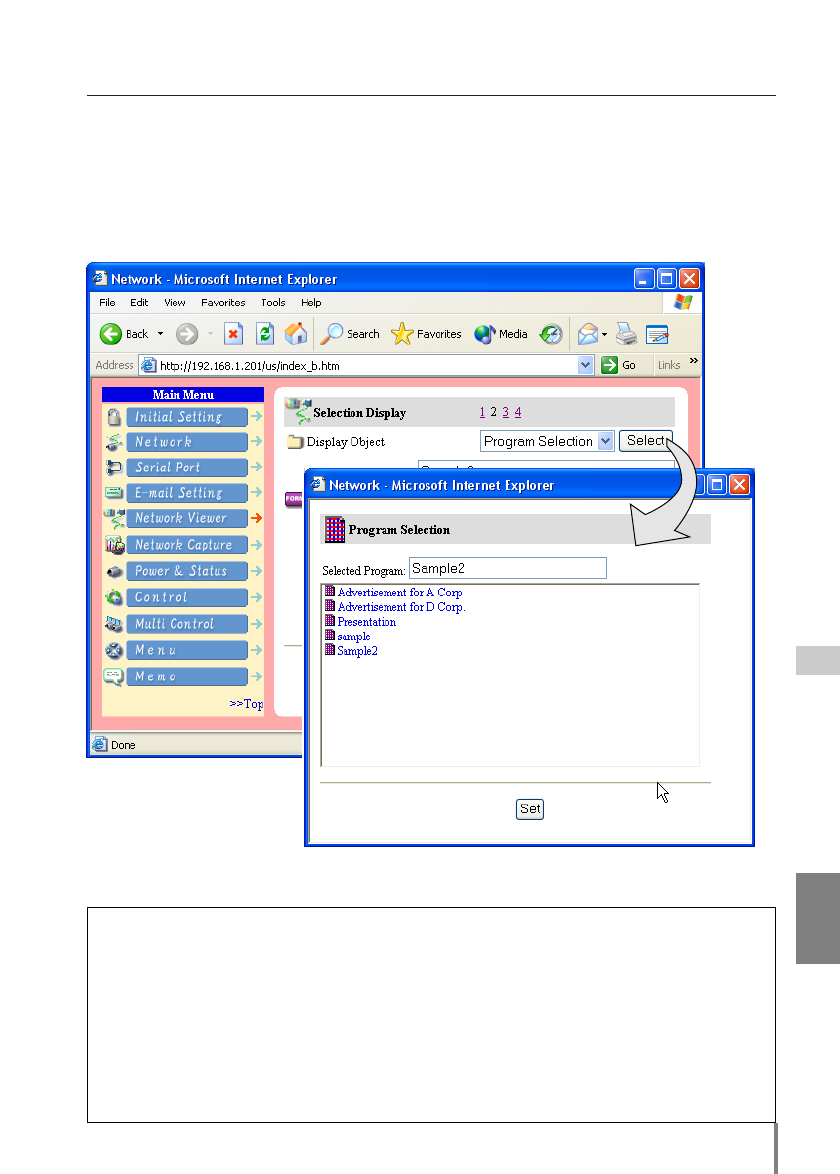The image size is (840, 1174).
Task: Click the Refresh page icon
Action: pos(265,334)
